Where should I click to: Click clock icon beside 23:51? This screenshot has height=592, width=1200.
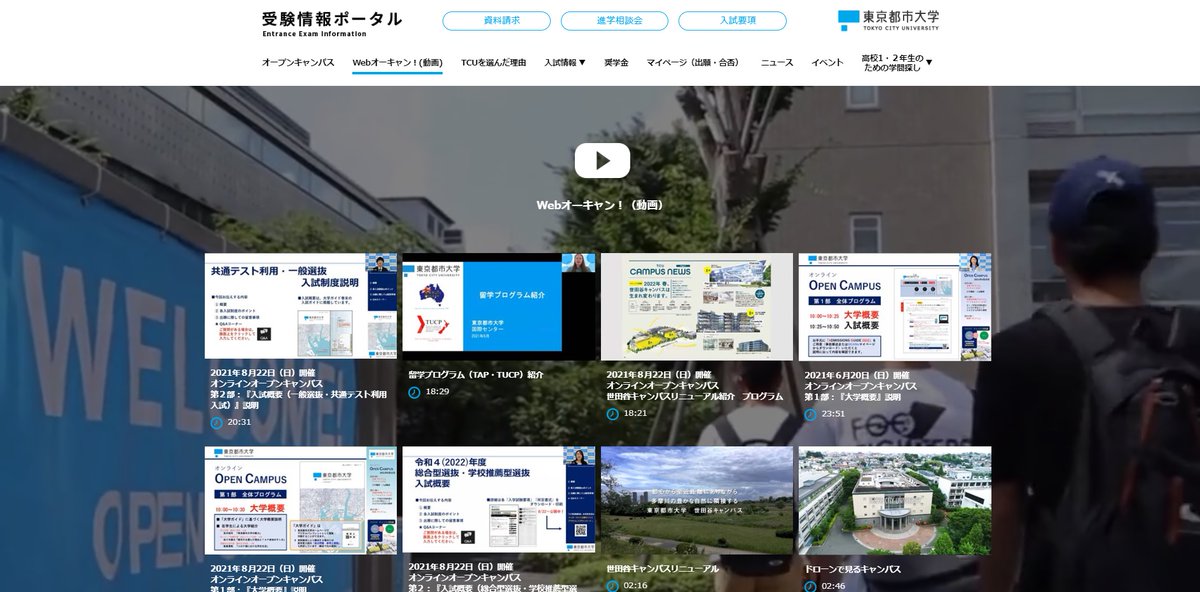click(810, 413)
